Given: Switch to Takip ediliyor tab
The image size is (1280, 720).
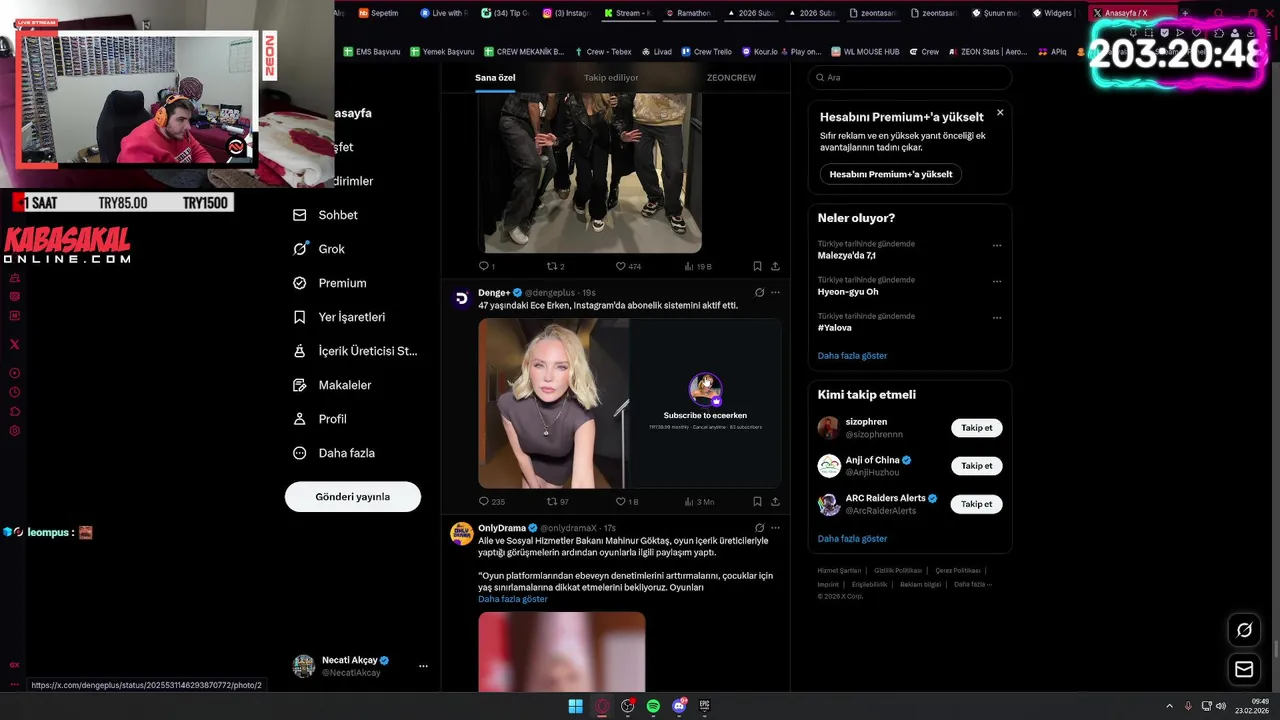Looking at the screenshot, I should coord(611,78).
